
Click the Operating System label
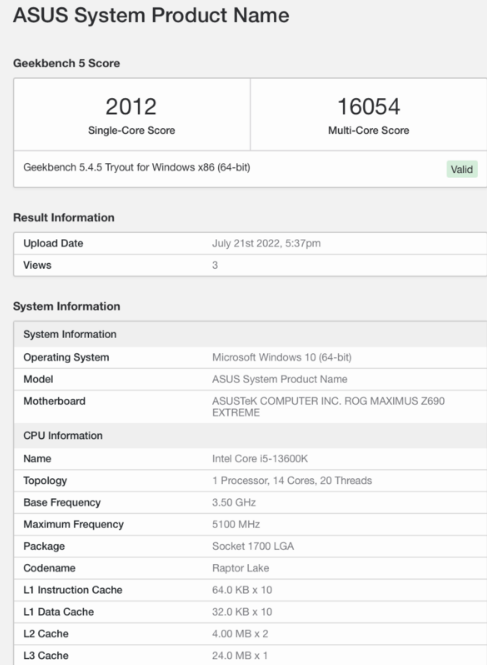click(x=66, y=358)
